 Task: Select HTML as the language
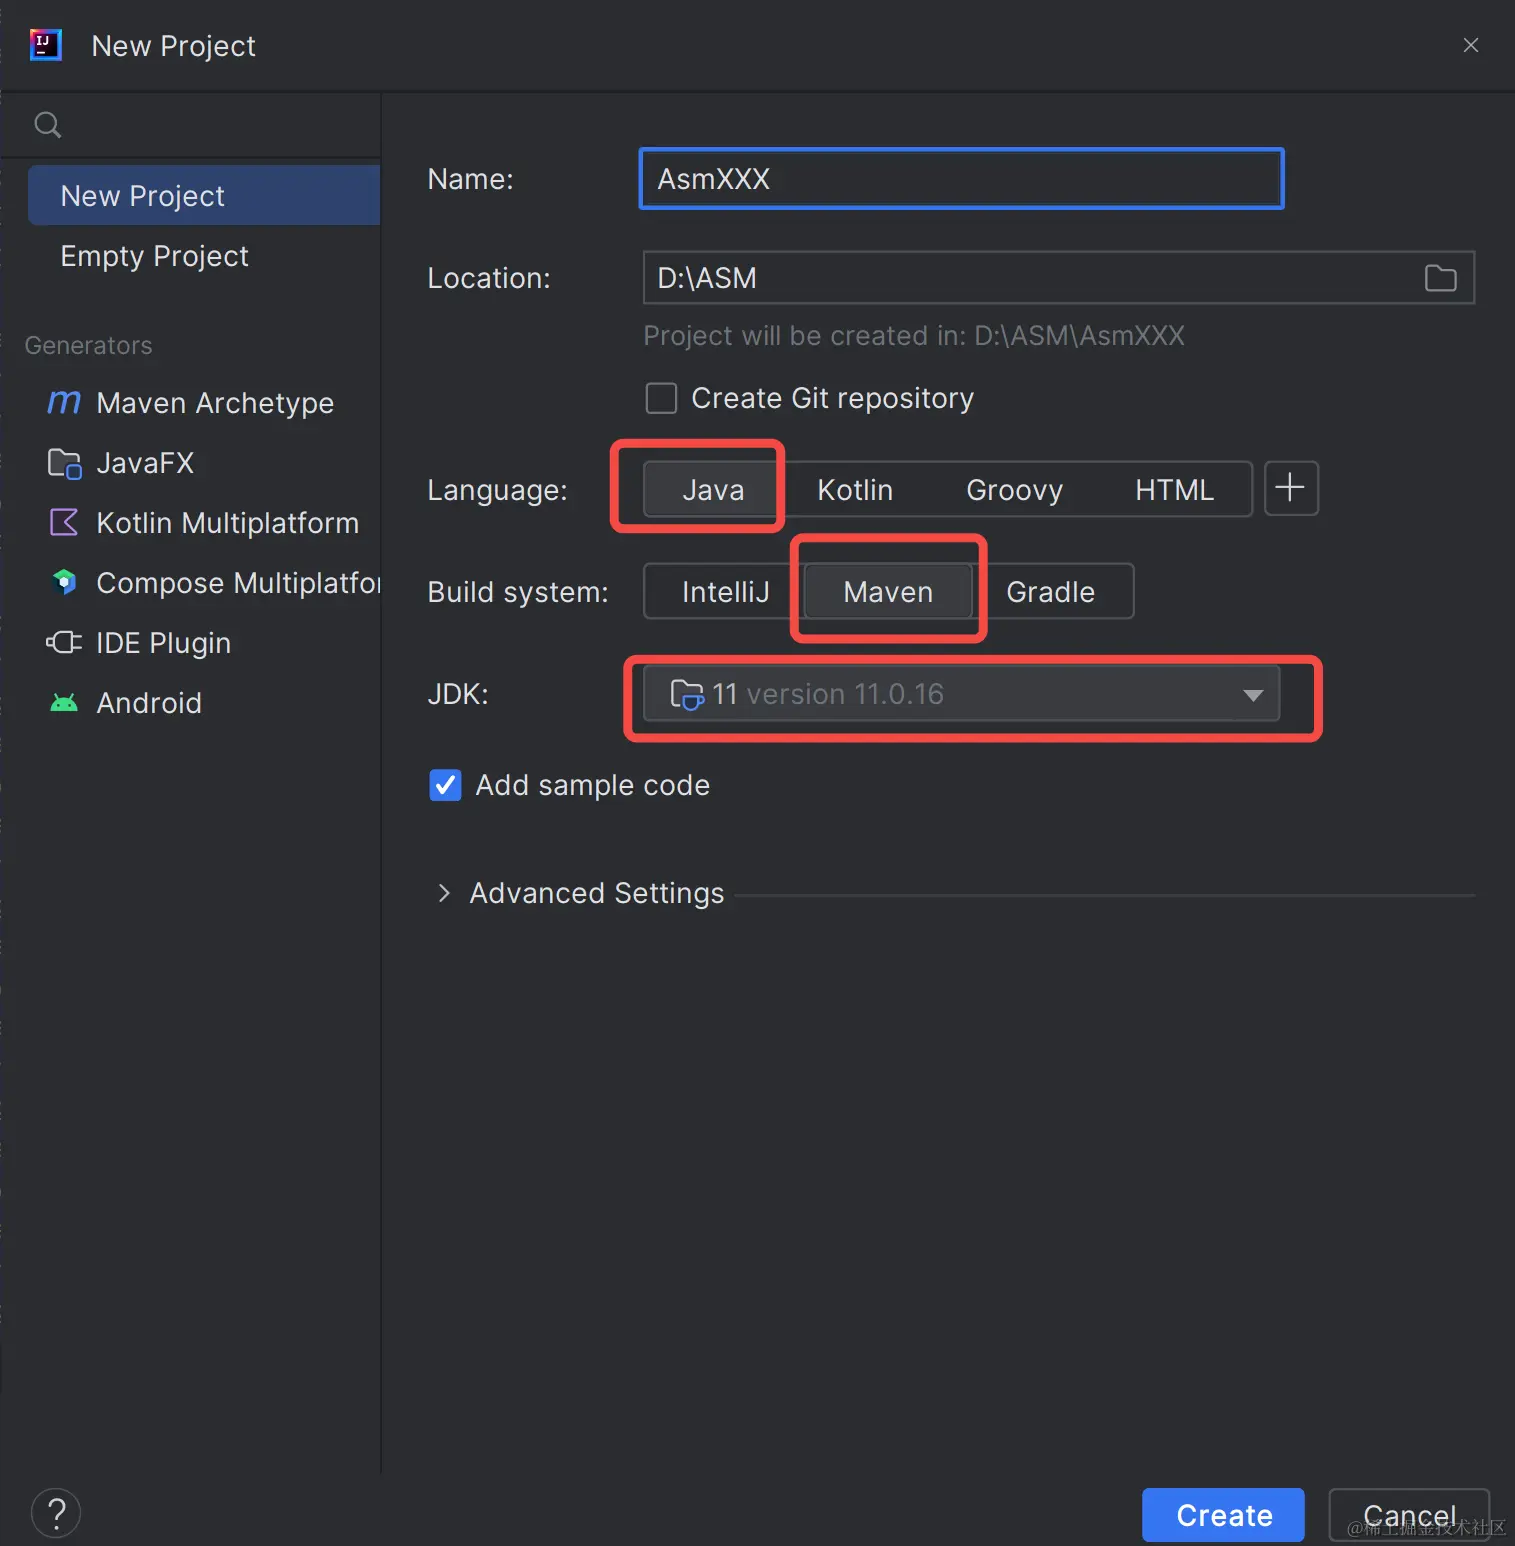1174,490
